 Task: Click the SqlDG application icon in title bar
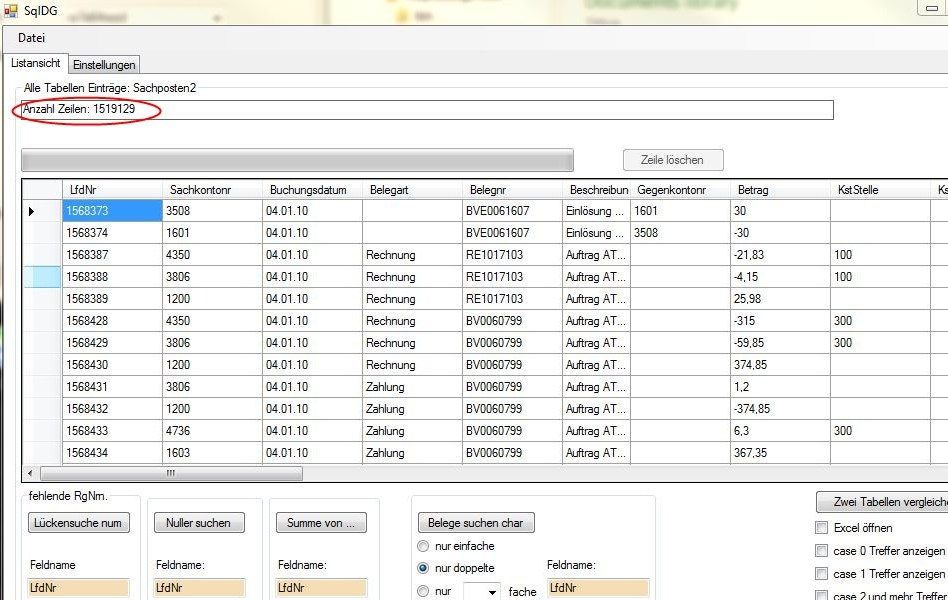coord(11,10)
